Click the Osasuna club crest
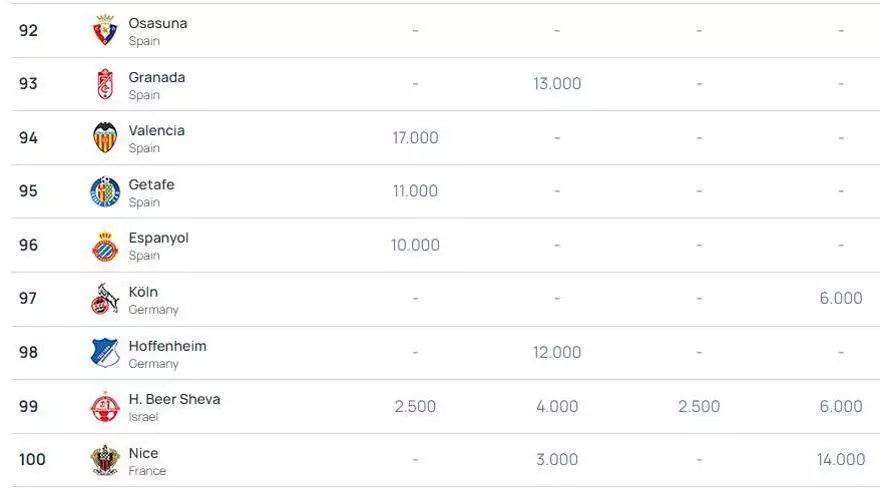 105,30
